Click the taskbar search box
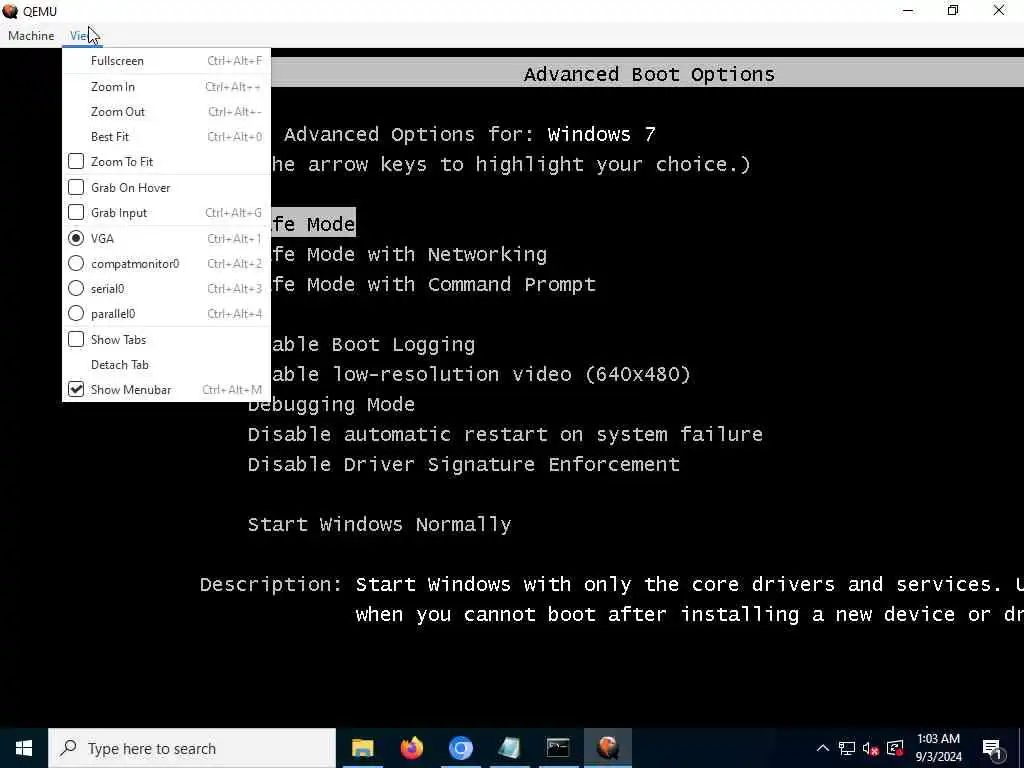 click(x=192, y=748)
